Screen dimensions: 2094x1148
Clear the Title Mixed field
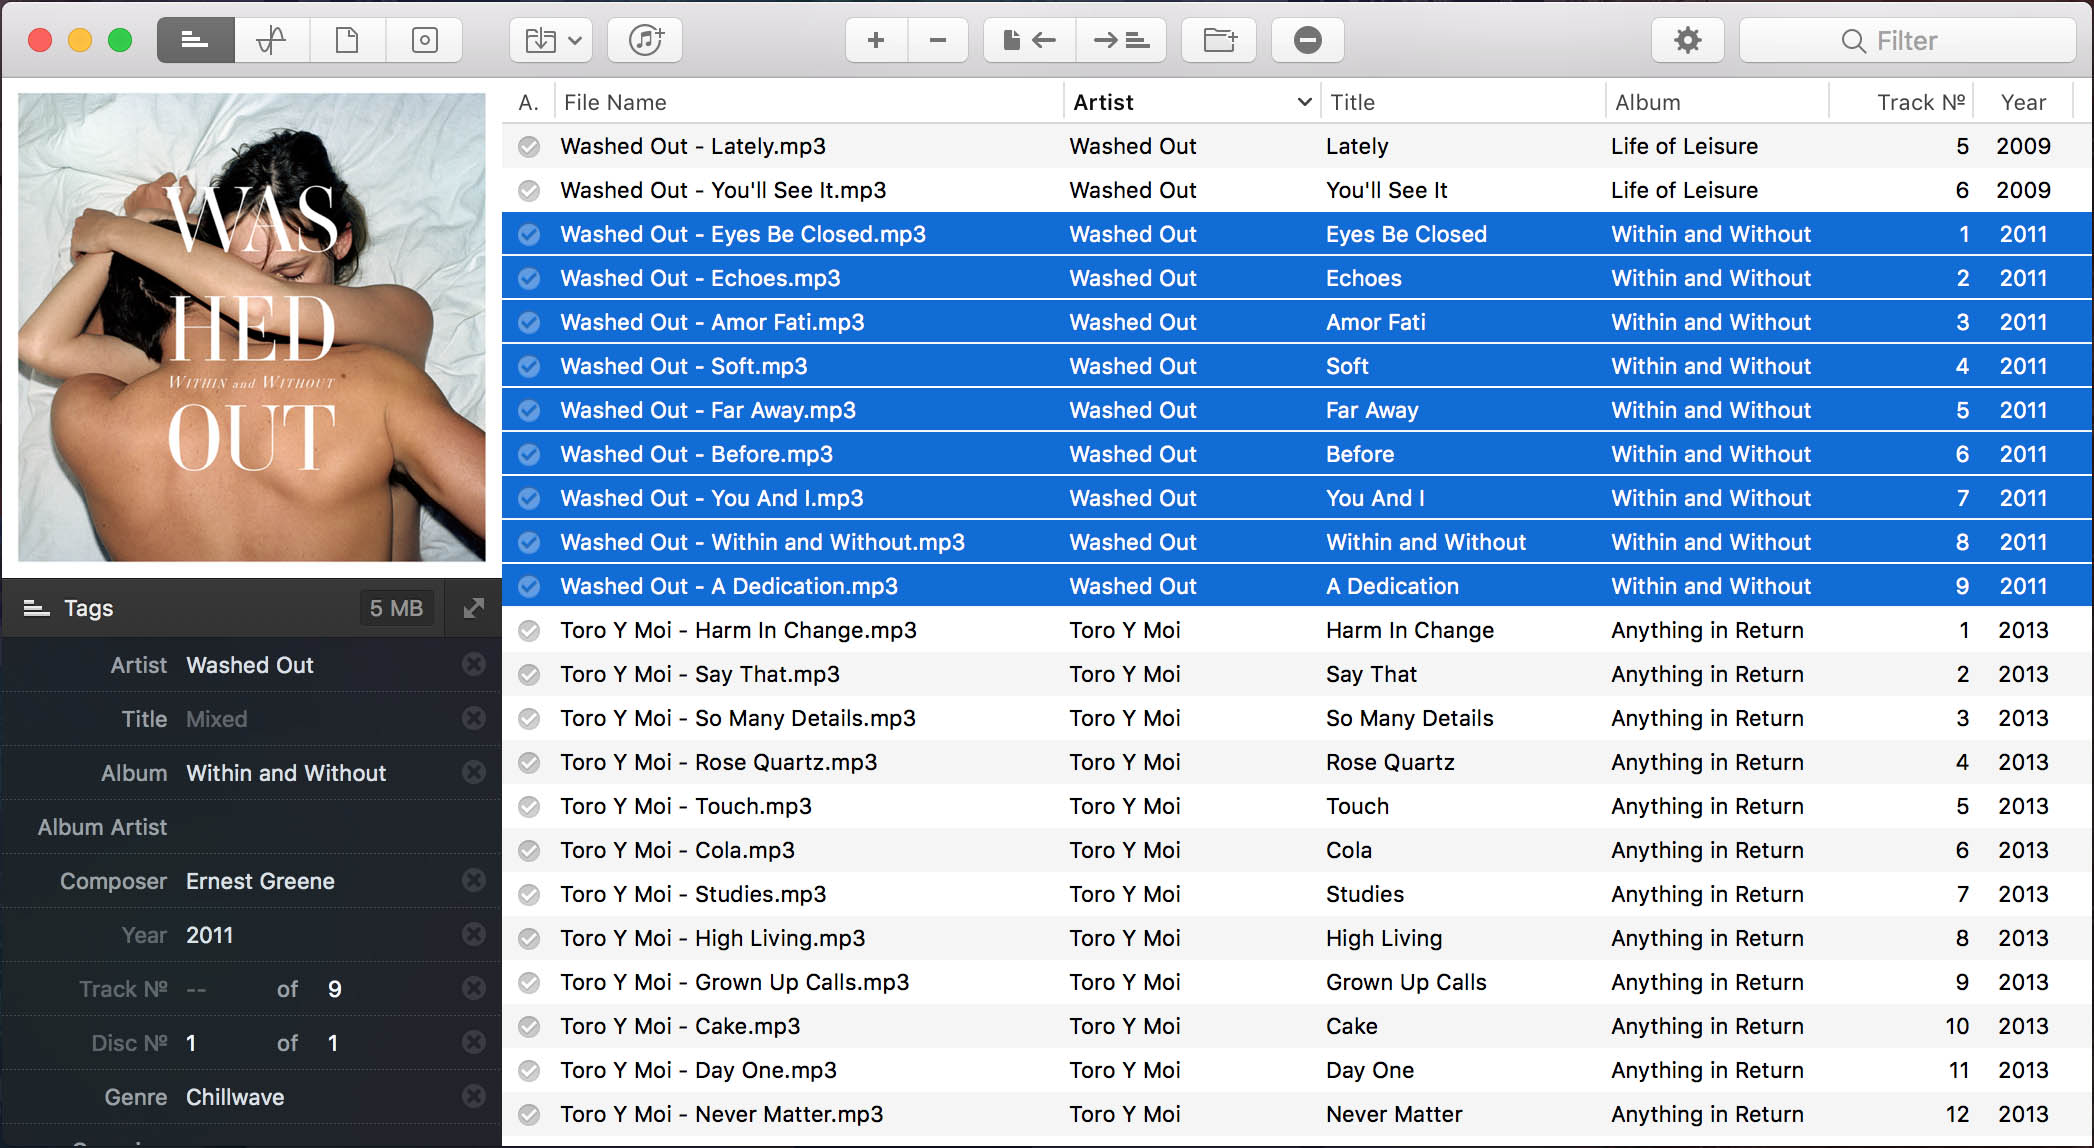point(474,718)
